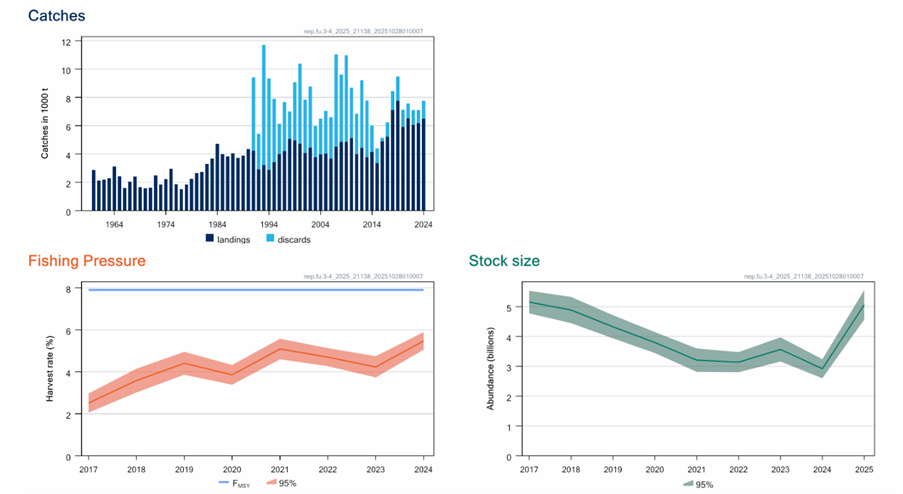
Task: Click the Catches chart heading
Action: click(56, 16)
